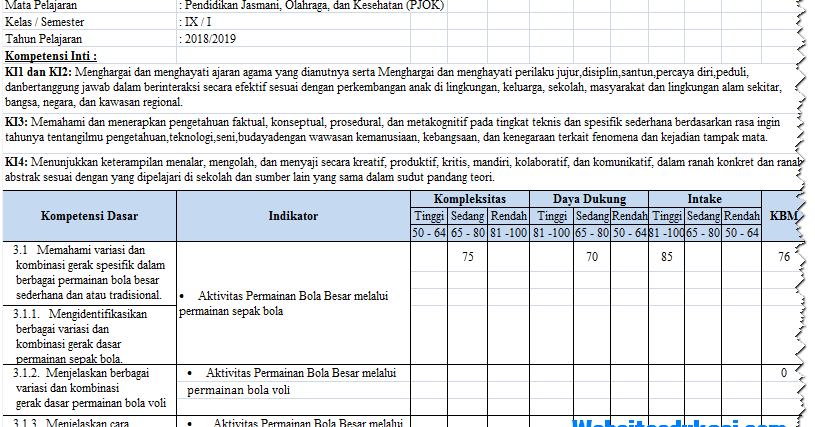Click the 'Pendidikan Jasmani, Olahraga, dan Kesehatan (PJOK)' cell
Image resolution: width=815 pixels, height=427 pixels.
pos(311,6)
